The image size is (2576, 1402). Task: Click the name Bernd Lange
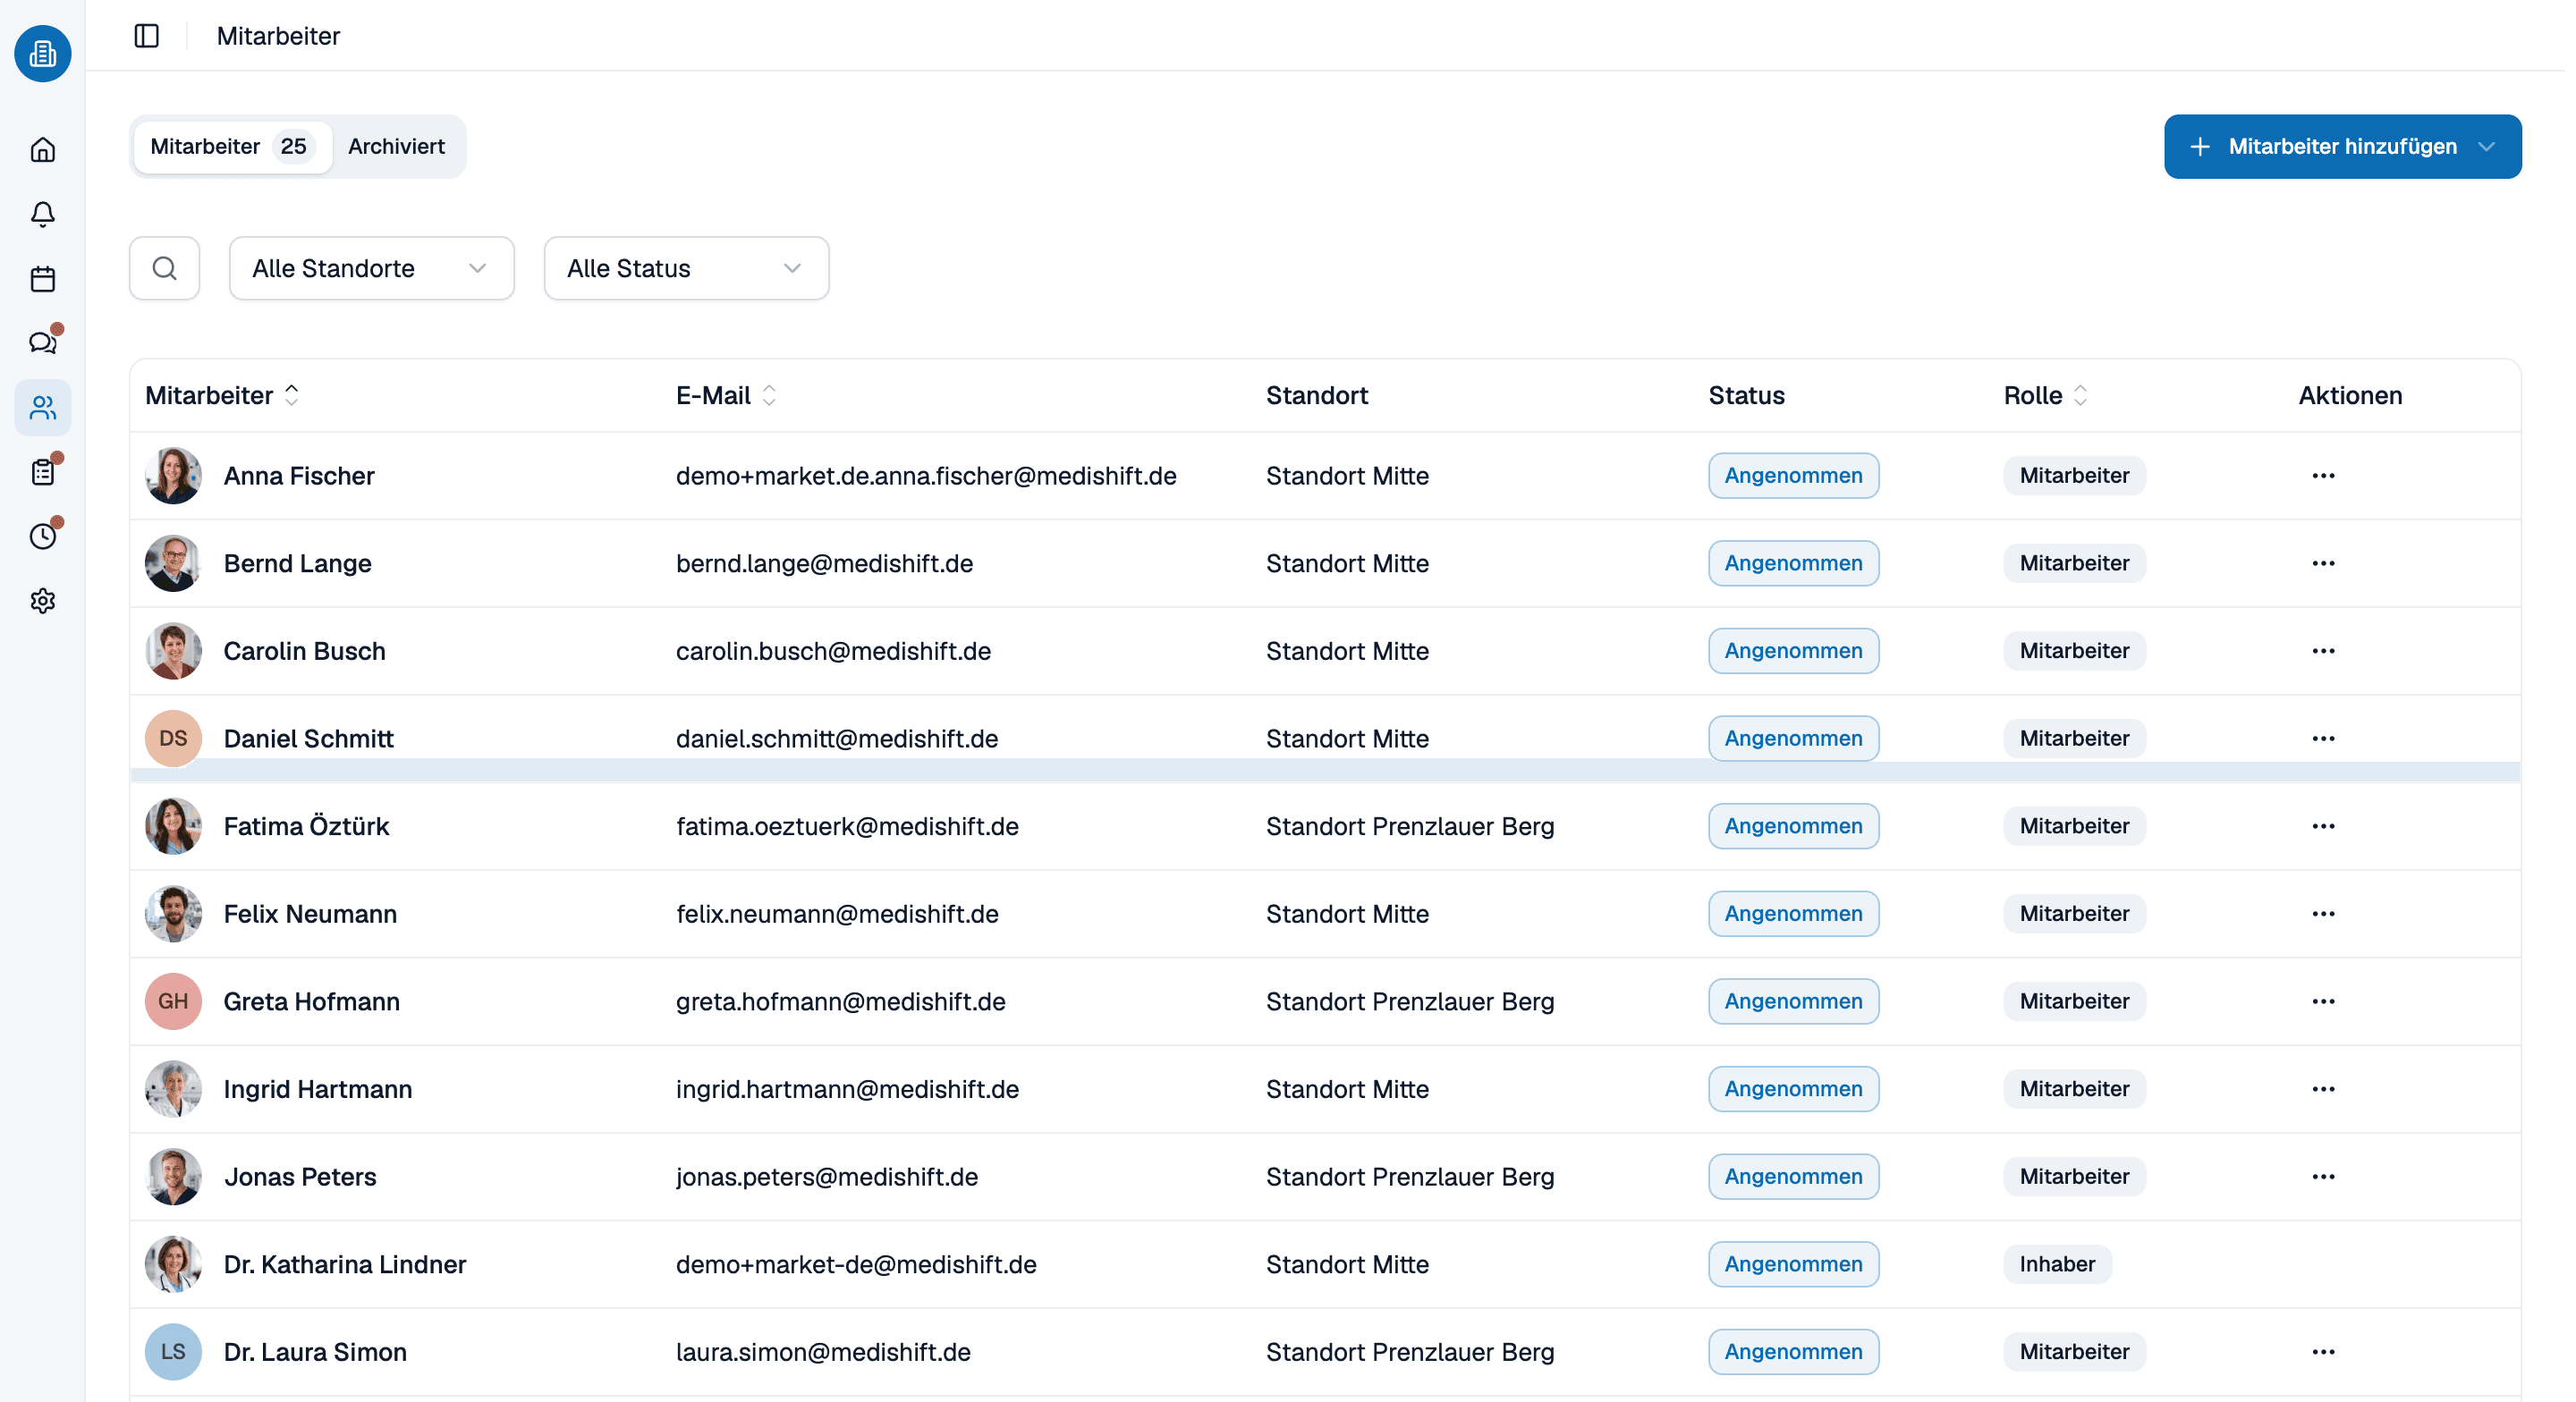pyautogui.click(x=297, y=564)
